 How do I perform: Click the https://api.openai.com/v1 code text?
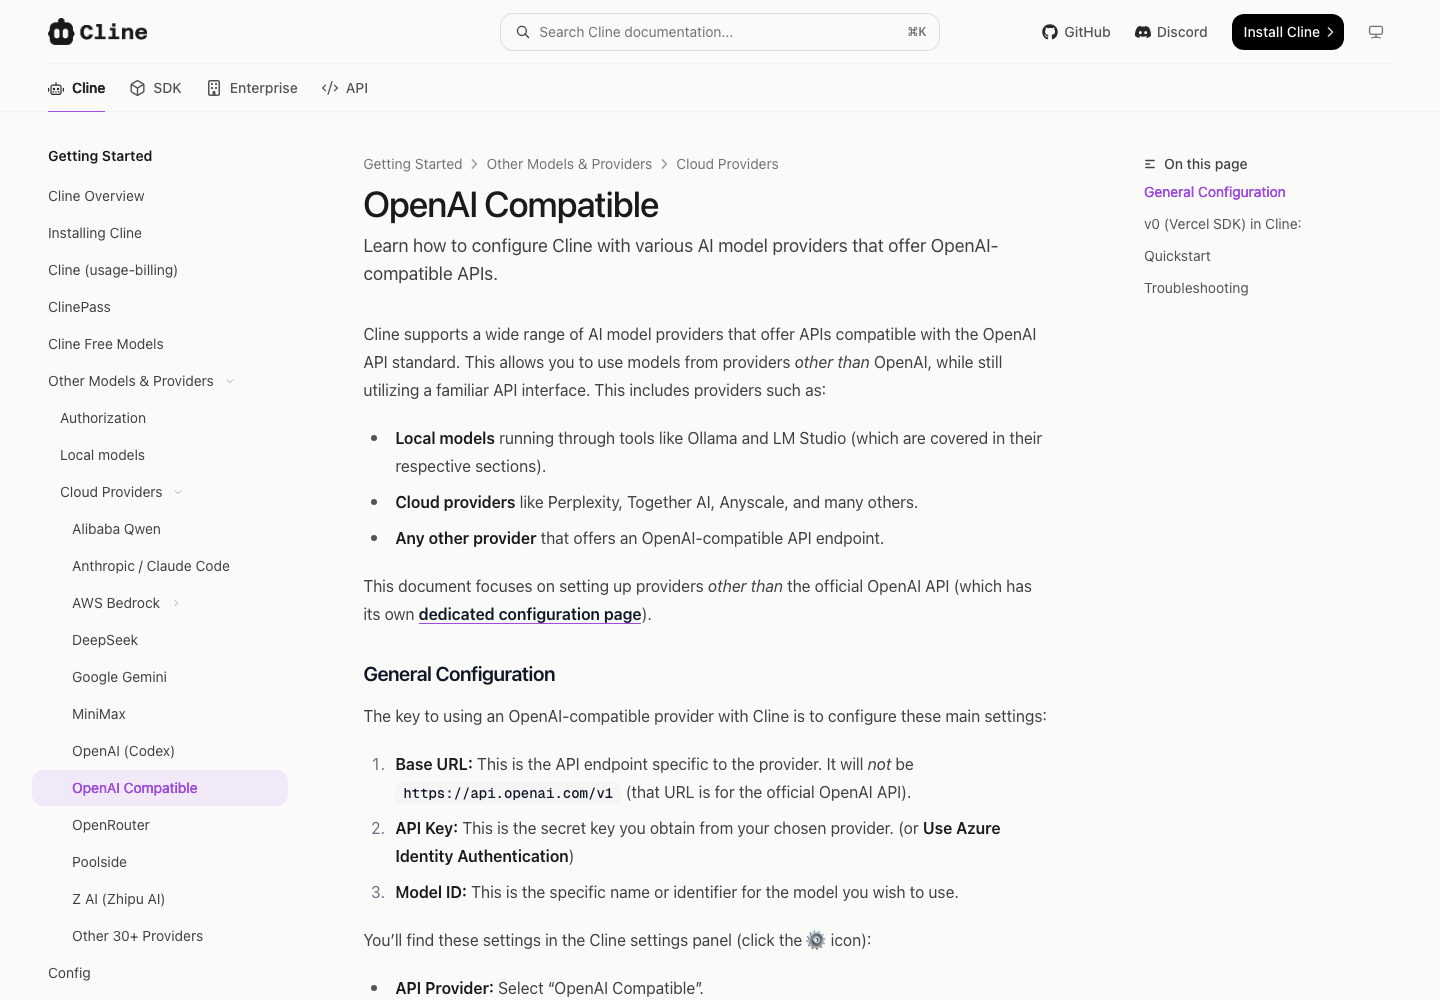click(508, 793)
